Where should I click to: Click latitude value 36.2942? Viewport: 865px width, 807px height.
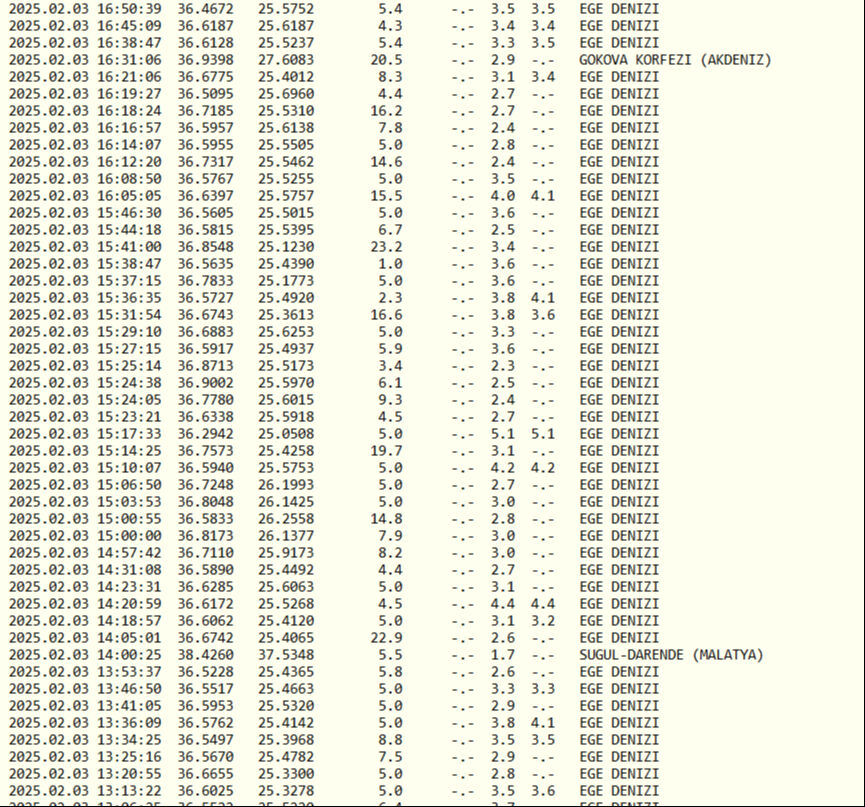coord(206,434)
